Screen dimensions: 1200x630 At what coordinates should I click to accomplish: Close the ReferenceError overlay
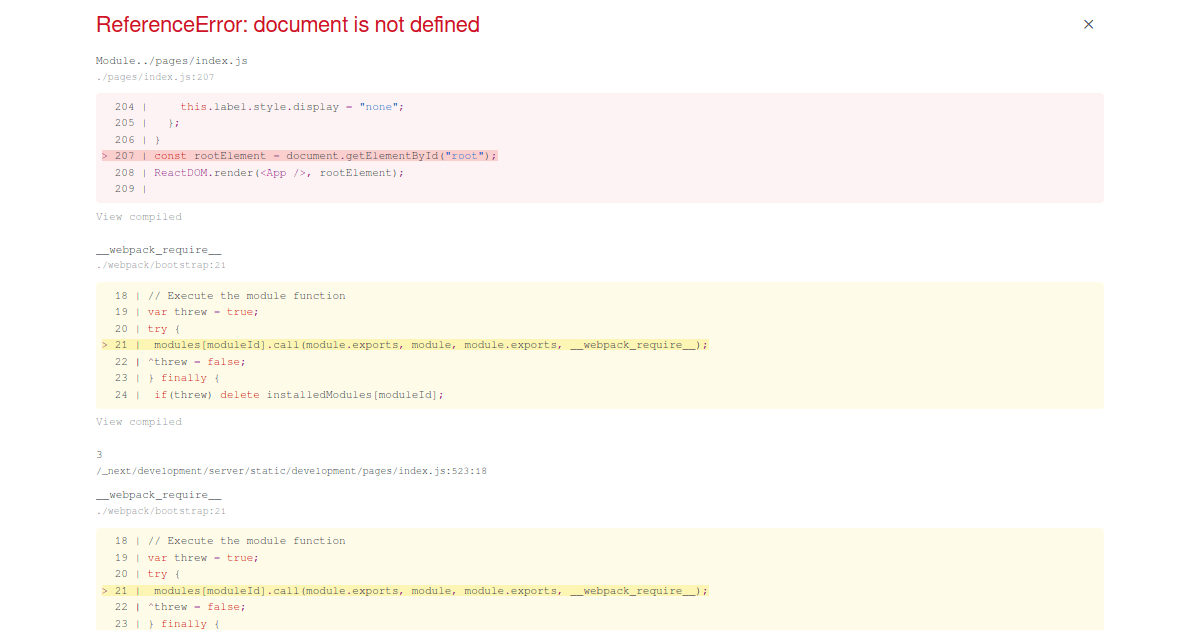click(1088, 24)
